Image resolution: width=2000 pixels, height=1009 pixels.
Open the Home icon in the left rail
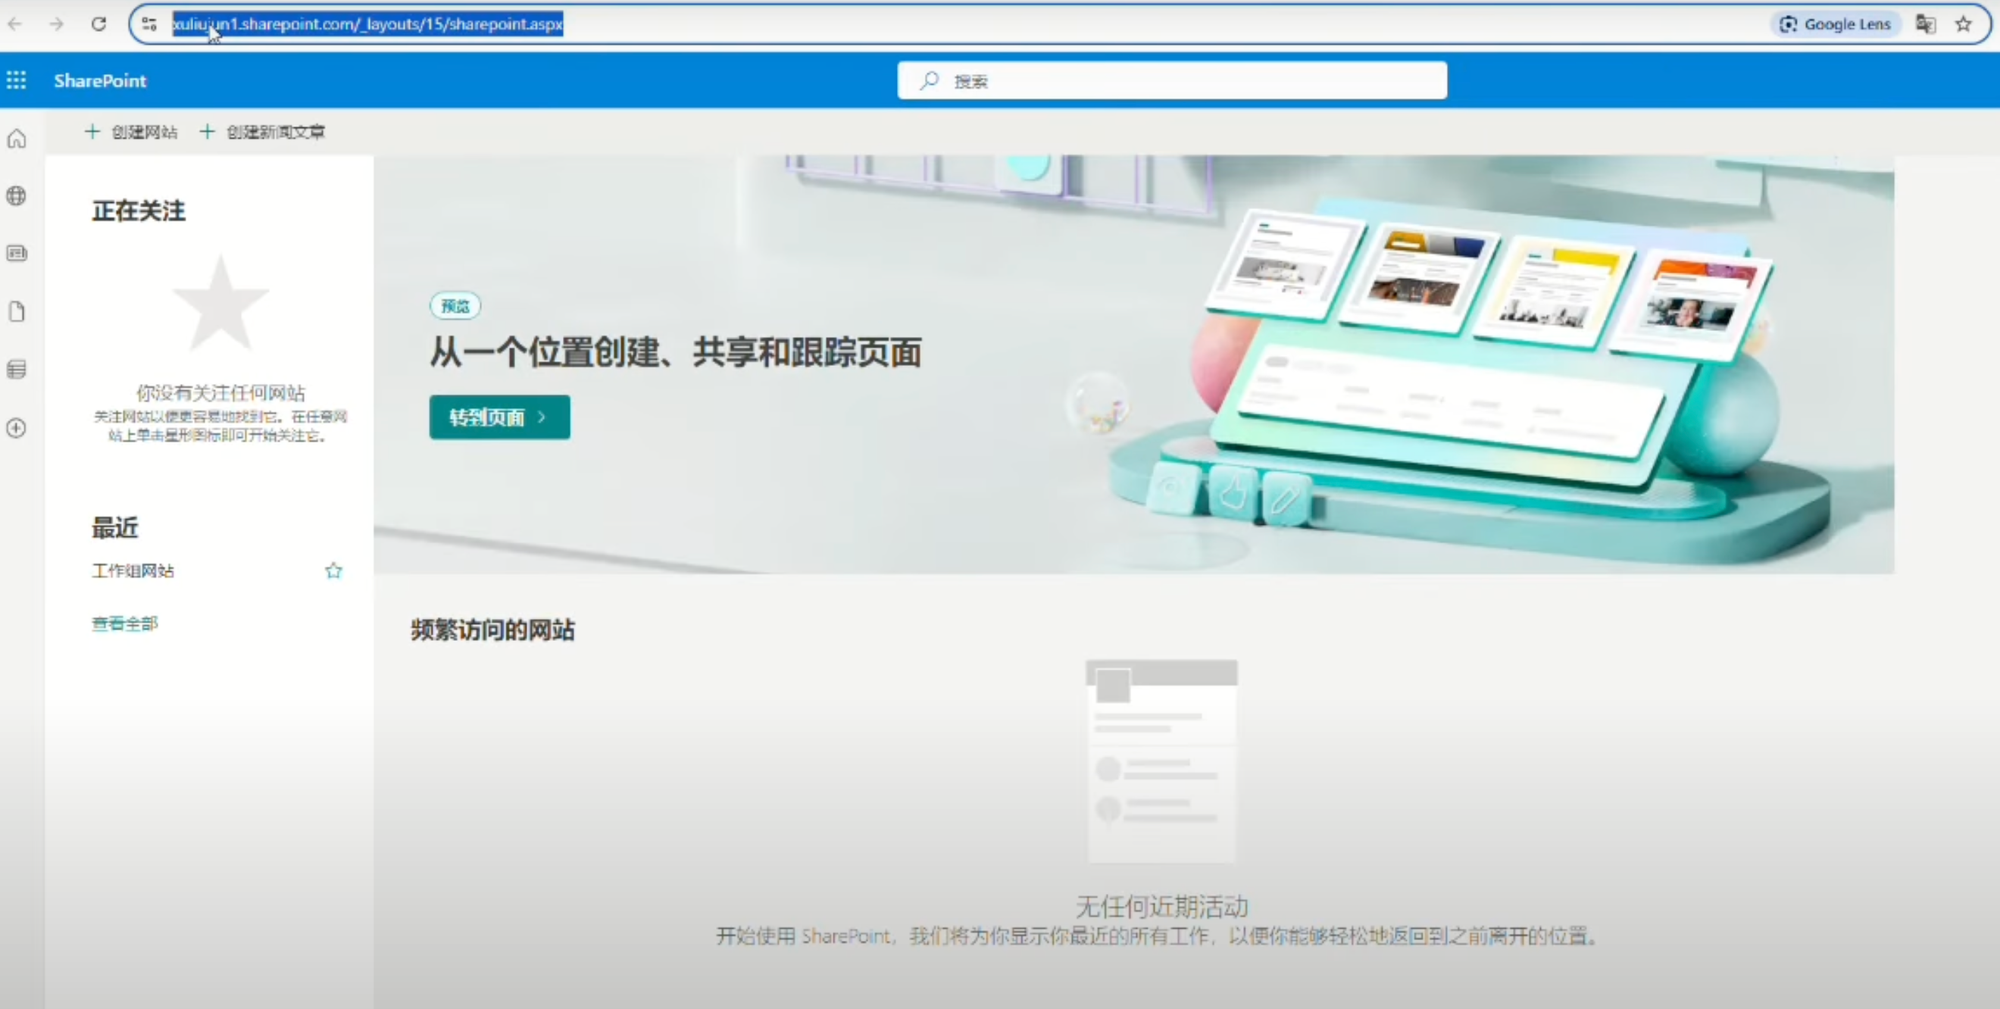[x=17, y=139]
